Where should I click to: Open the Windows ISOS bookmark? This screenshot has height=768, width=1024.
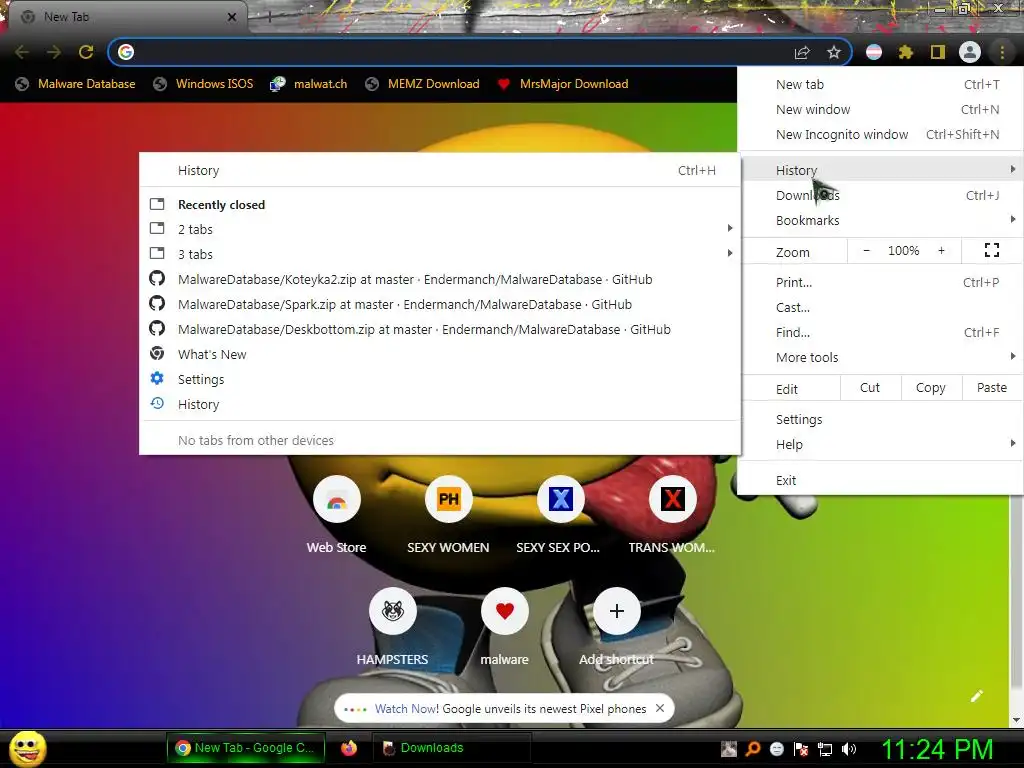click(203, 84)
